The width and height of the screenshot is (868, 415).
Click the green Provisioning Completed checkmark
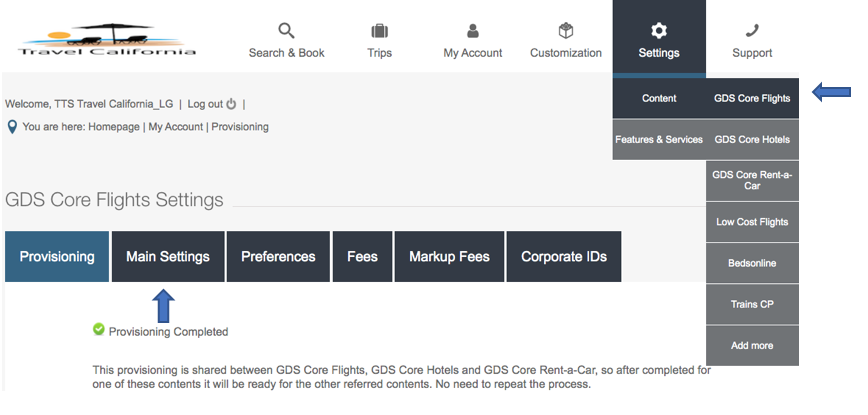coord(98,329)
